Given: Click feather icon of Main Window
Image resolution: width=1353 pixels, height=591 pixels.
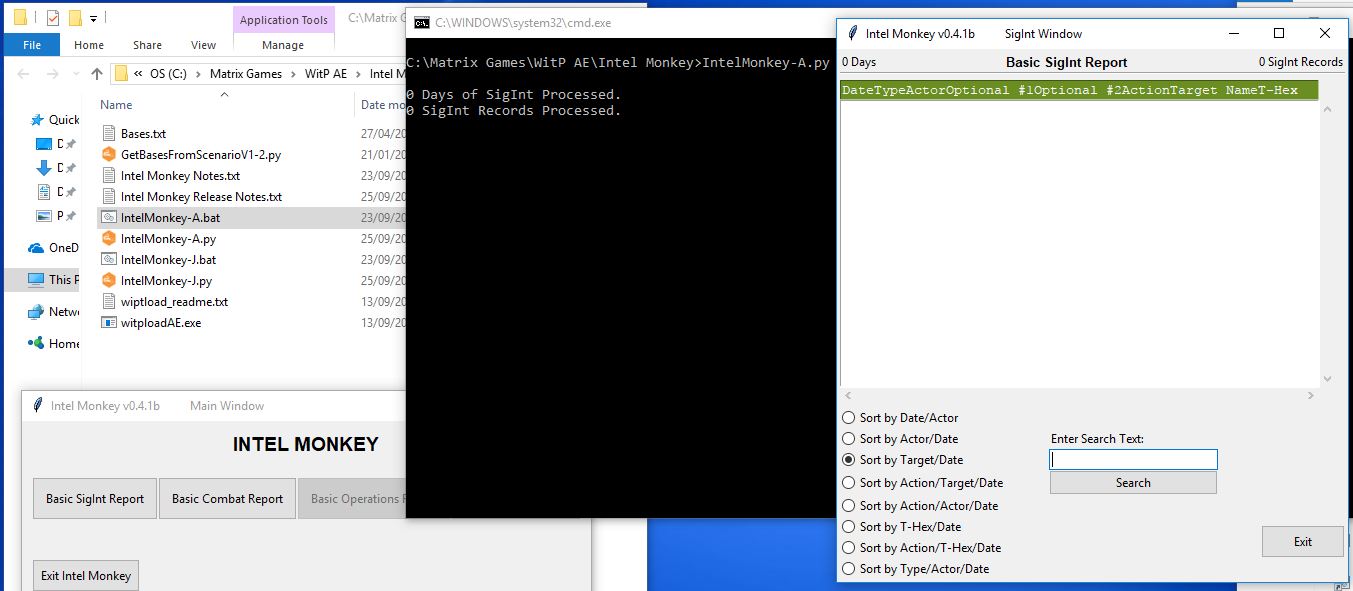Looking at the screenshot, I should 38,405.
